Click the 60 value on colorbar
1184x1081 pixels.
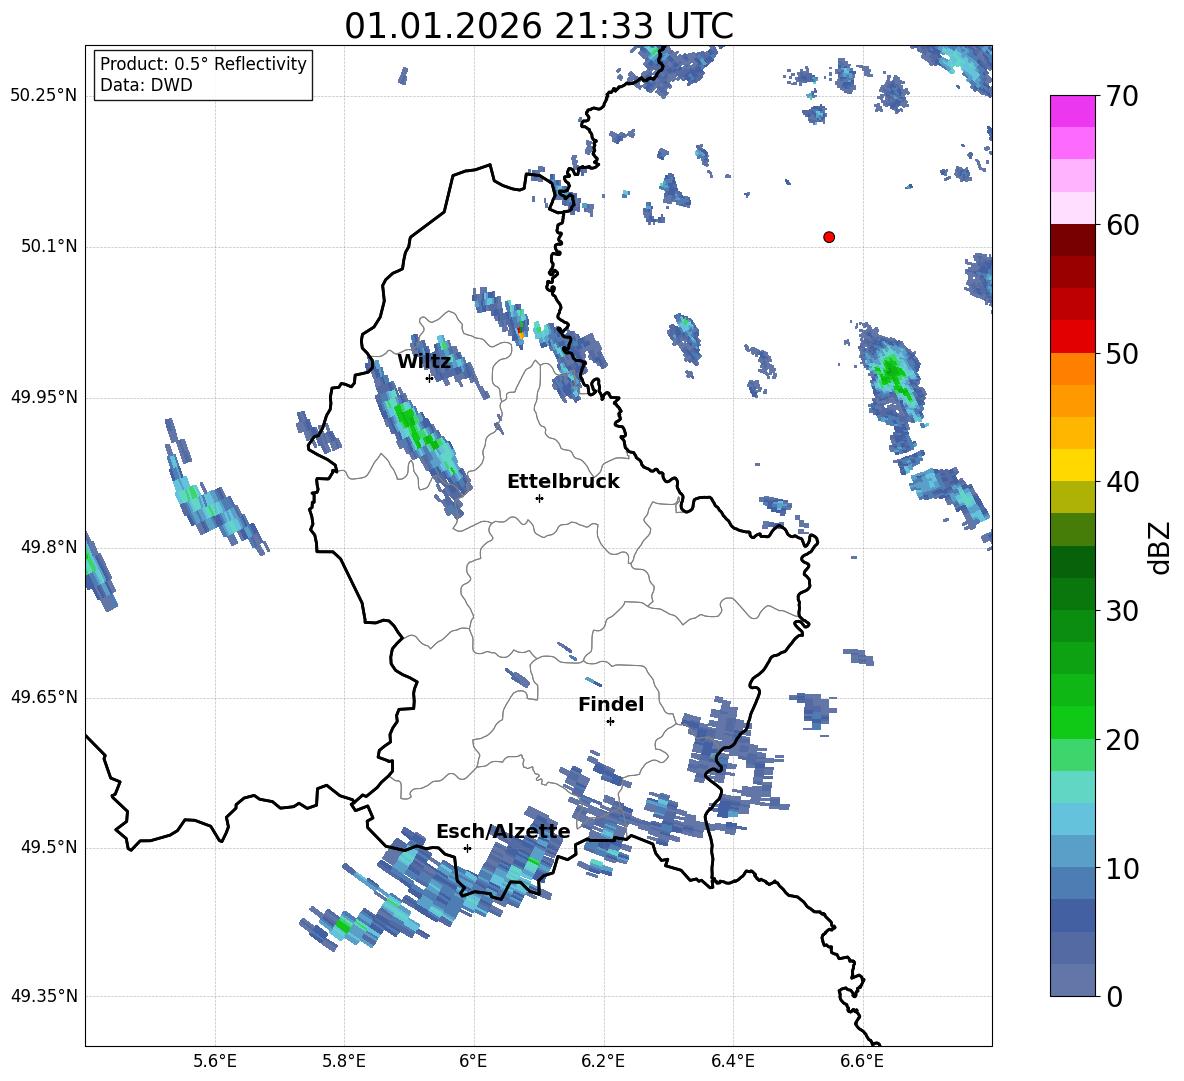point(1122,225)
